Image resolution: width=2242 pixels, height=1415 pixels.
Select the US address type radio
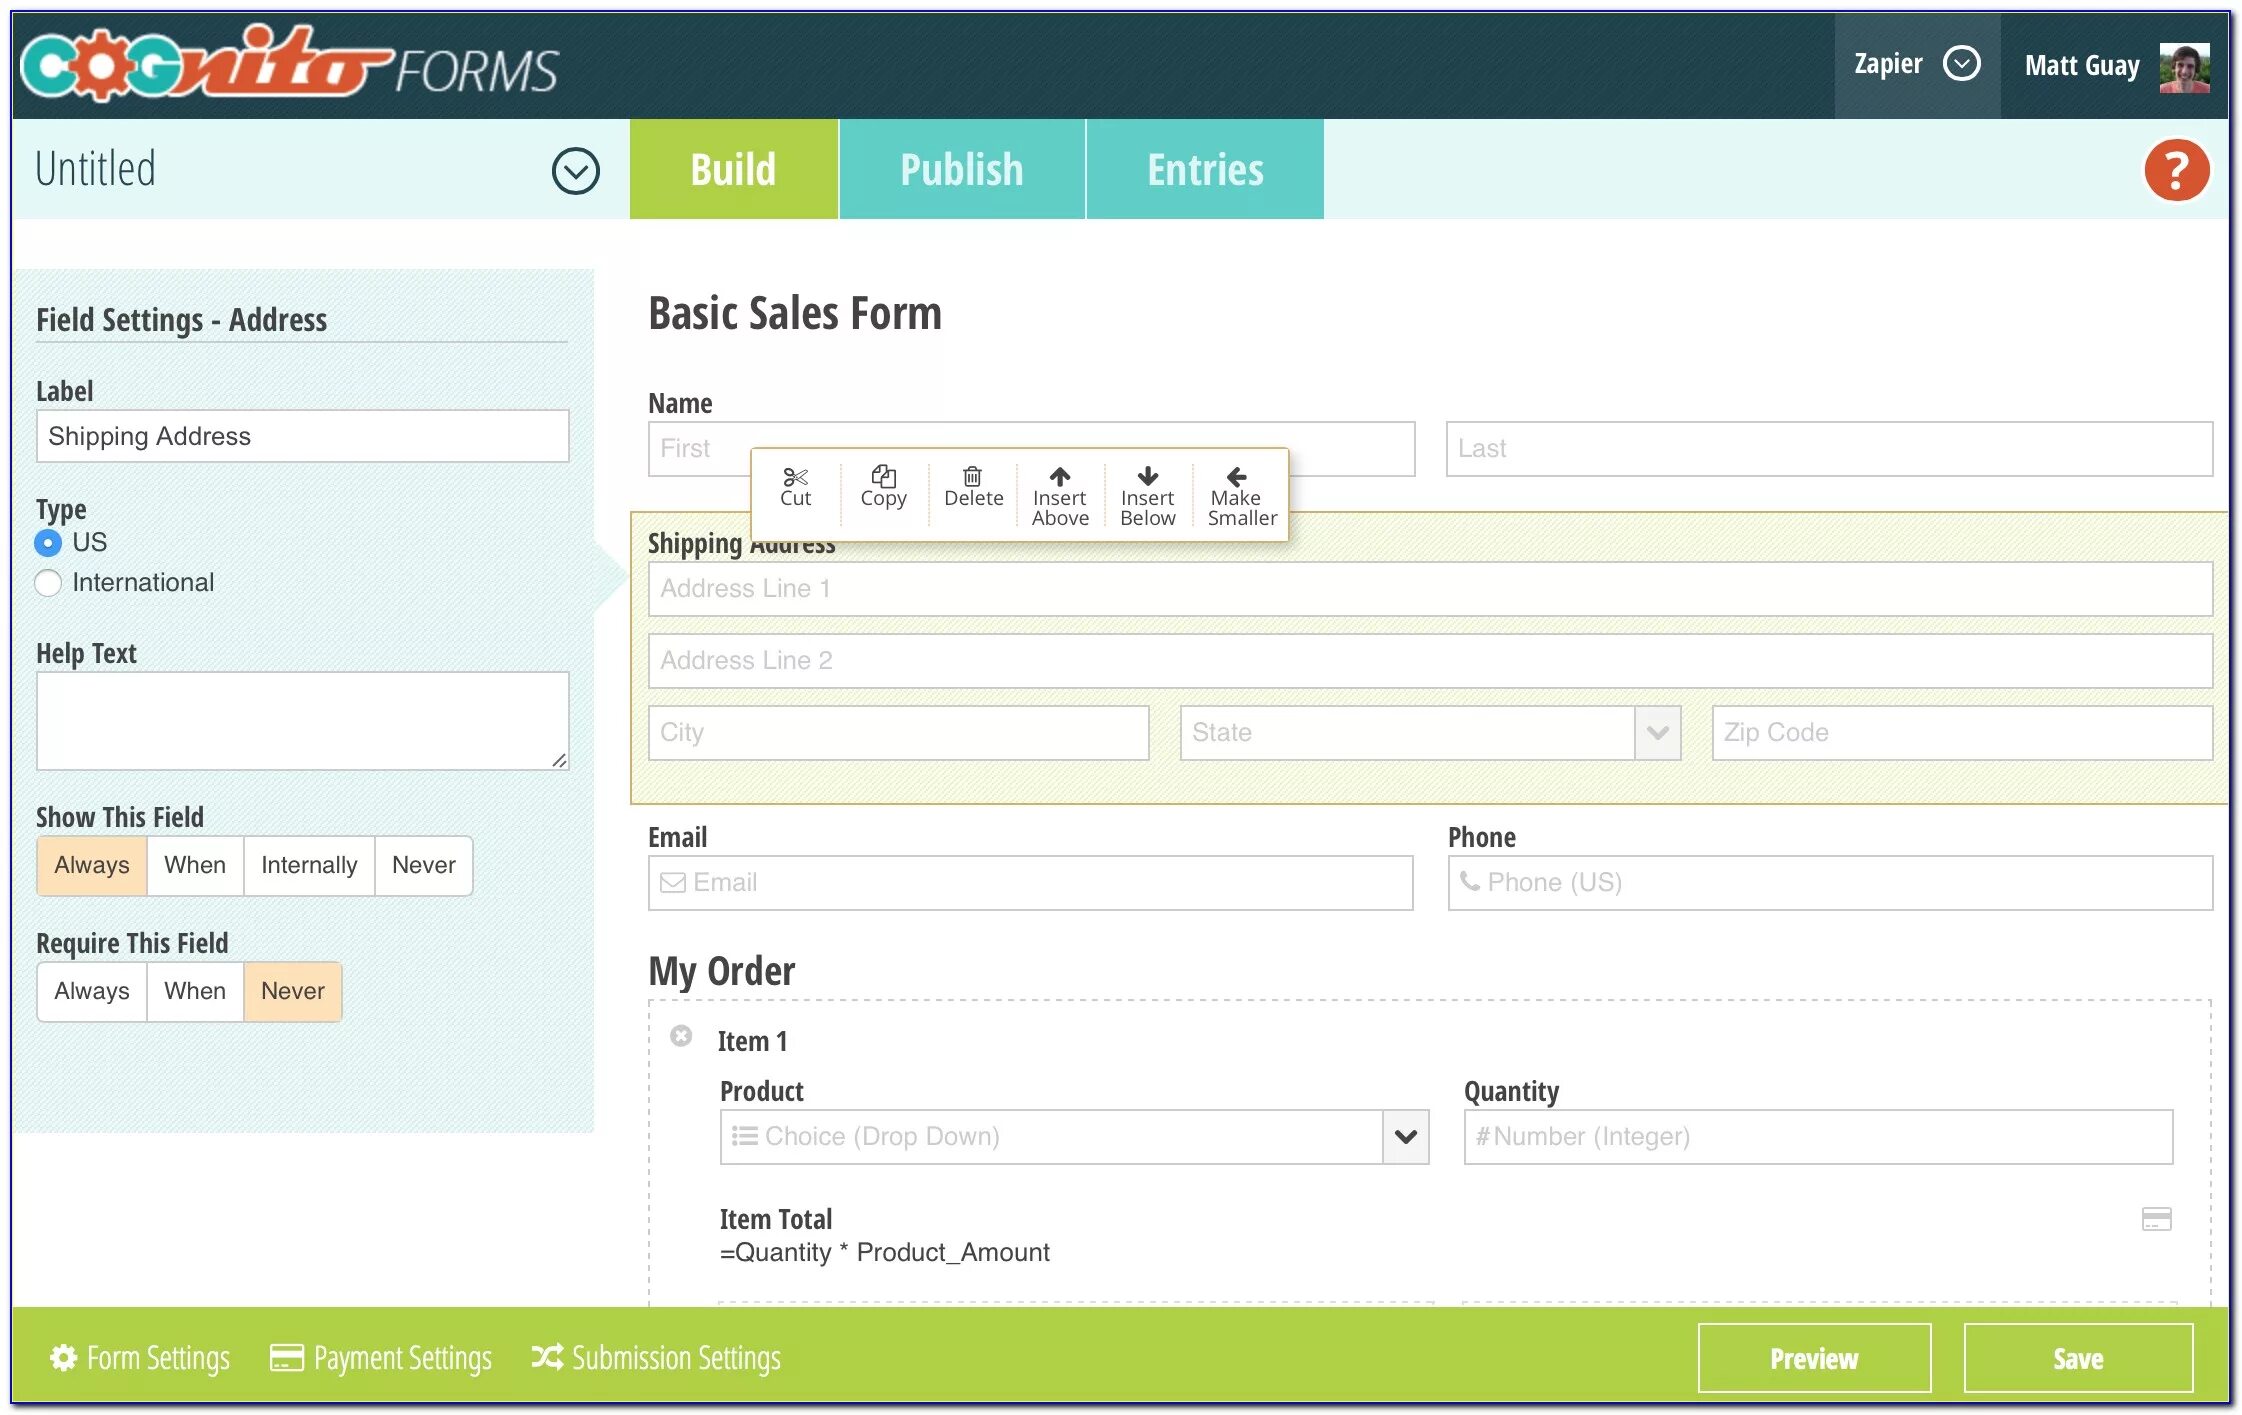tap(48, 543)
